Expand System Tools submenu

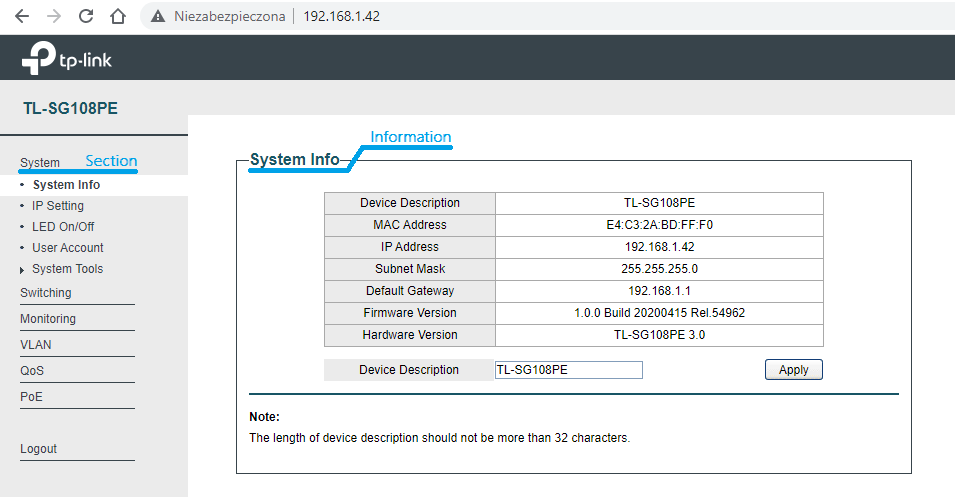67,269
